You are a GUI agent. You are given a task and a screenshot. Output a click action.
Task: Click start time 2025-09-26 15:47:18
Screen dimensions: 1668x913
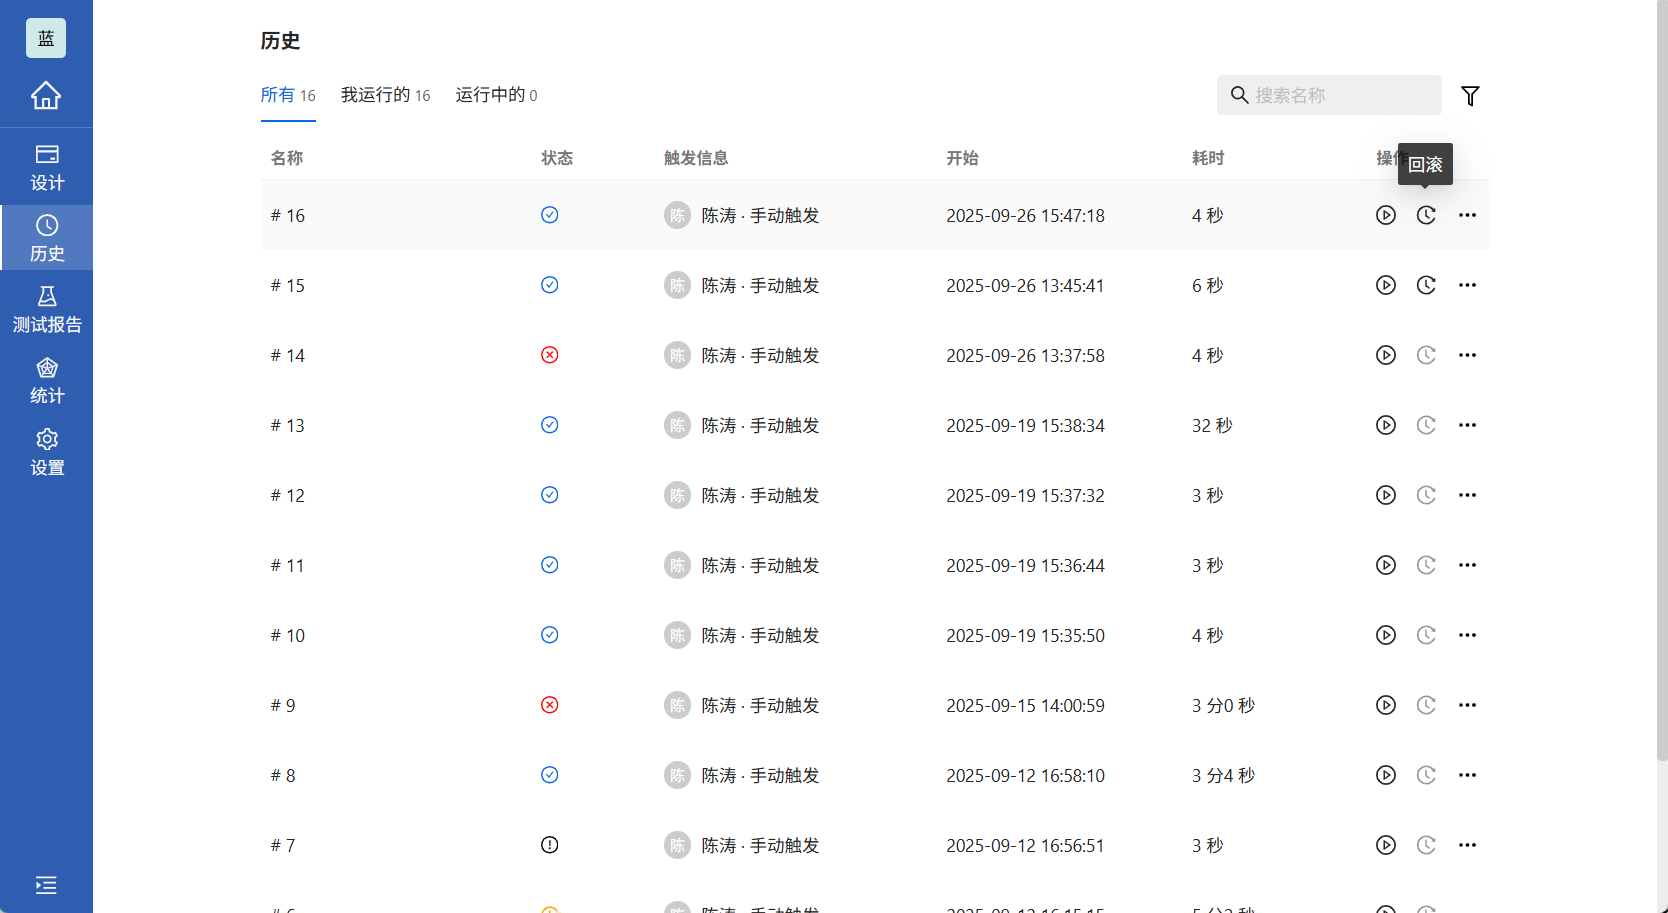(x=1026, y=215)
